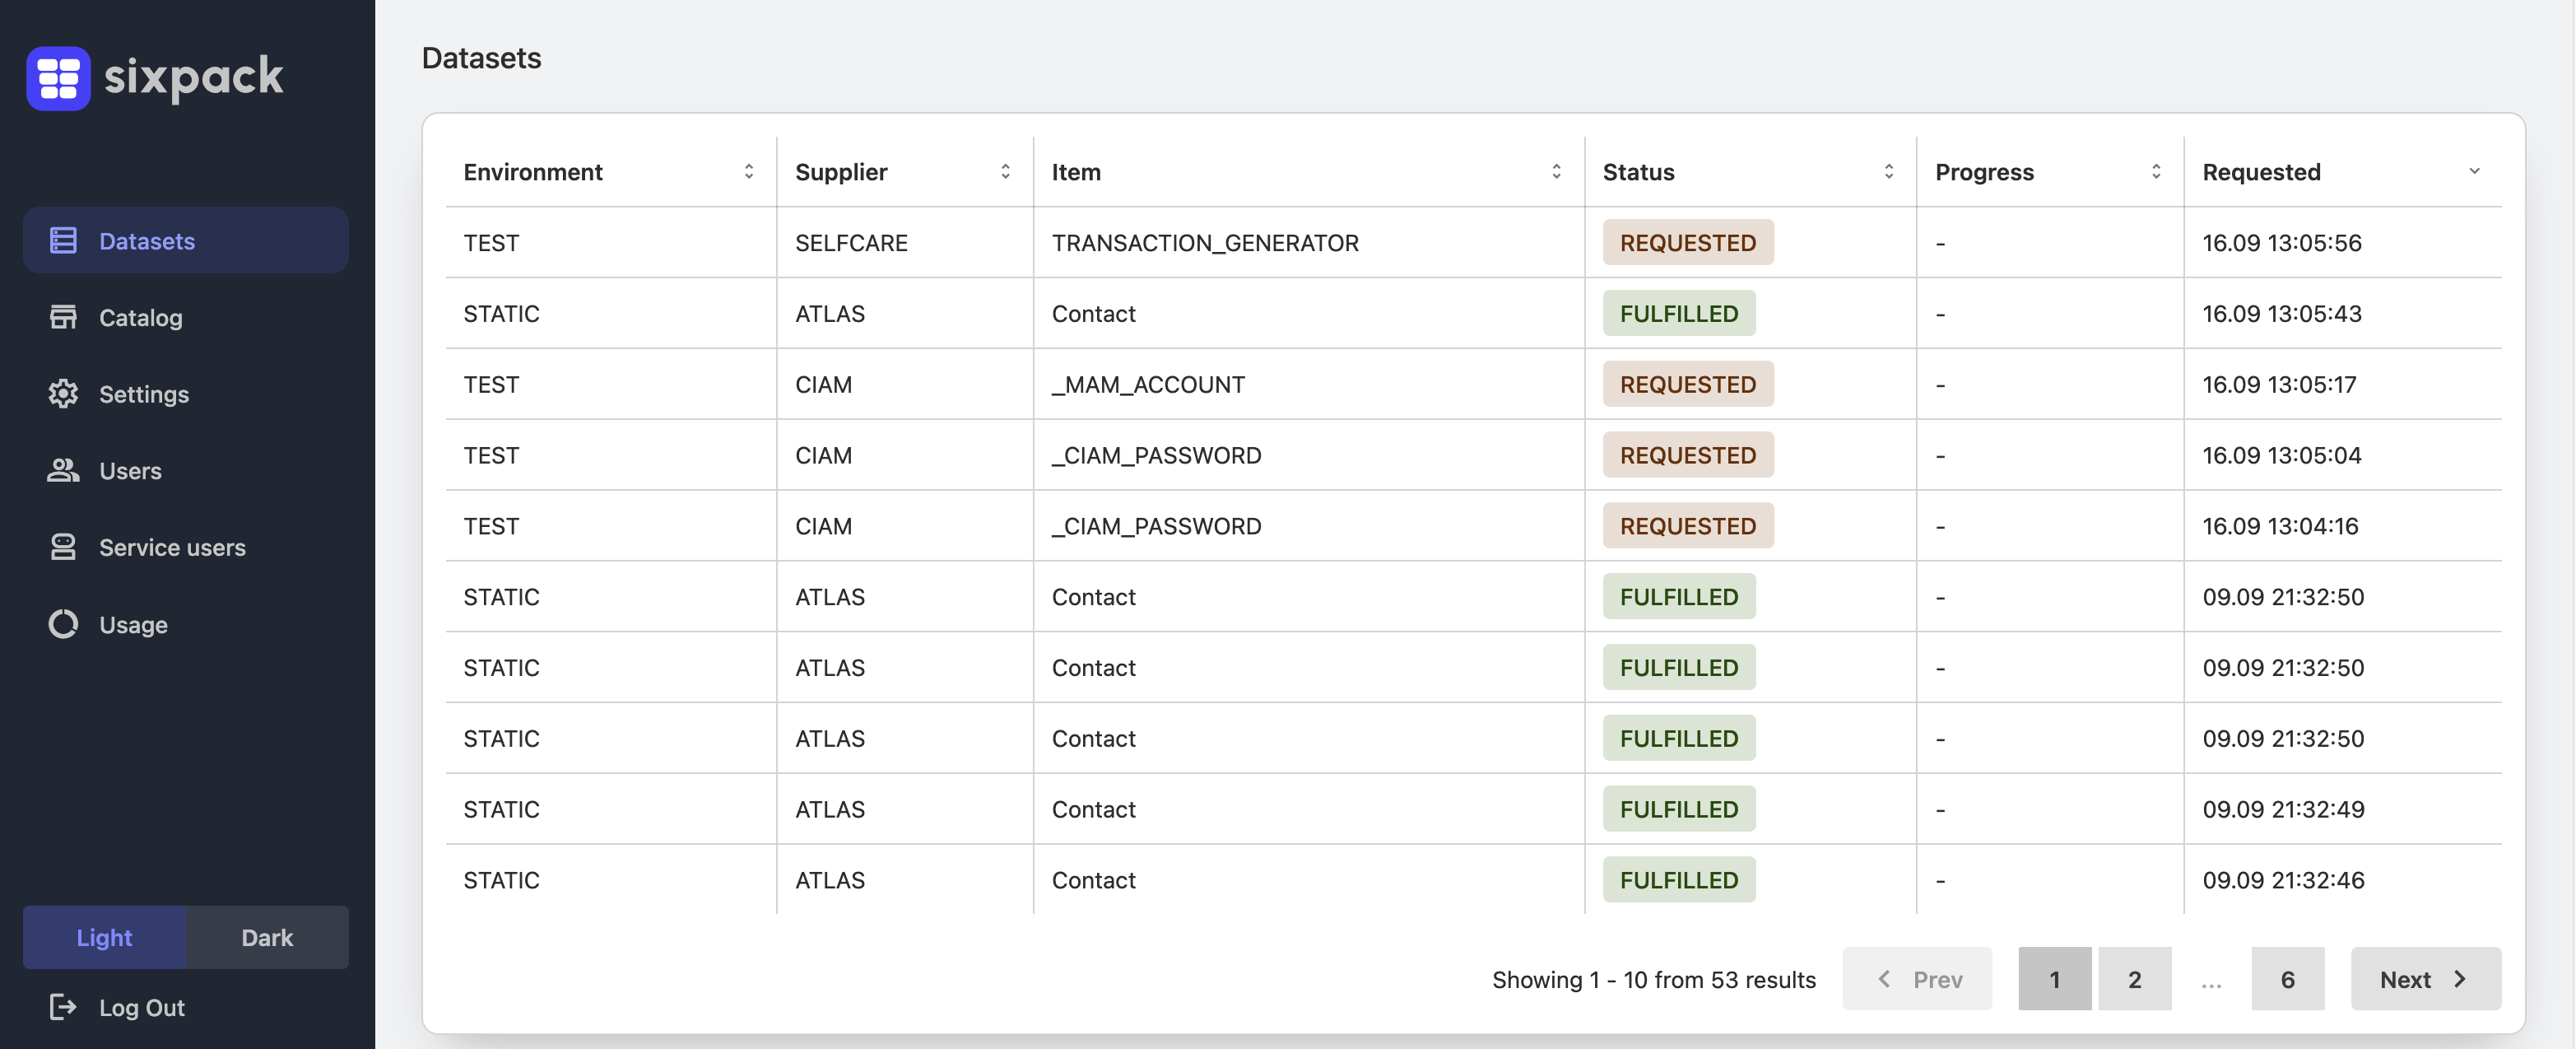The width and height of the screenshot is (2576, 1049).
Task: Click the Users people icon
Action: tap(63, 470)
